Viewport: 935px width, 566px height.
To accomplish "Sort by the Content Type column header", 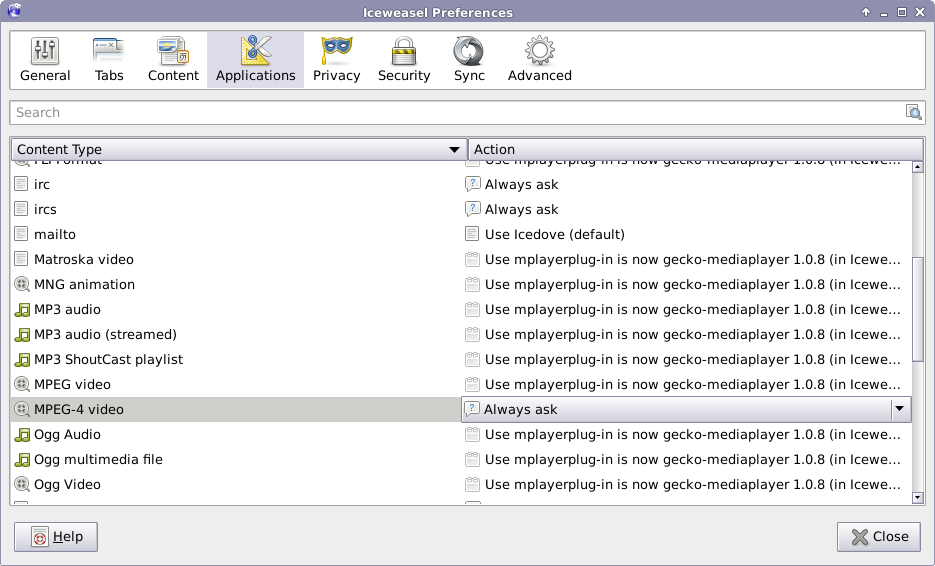I will click(x=239, y=149).
